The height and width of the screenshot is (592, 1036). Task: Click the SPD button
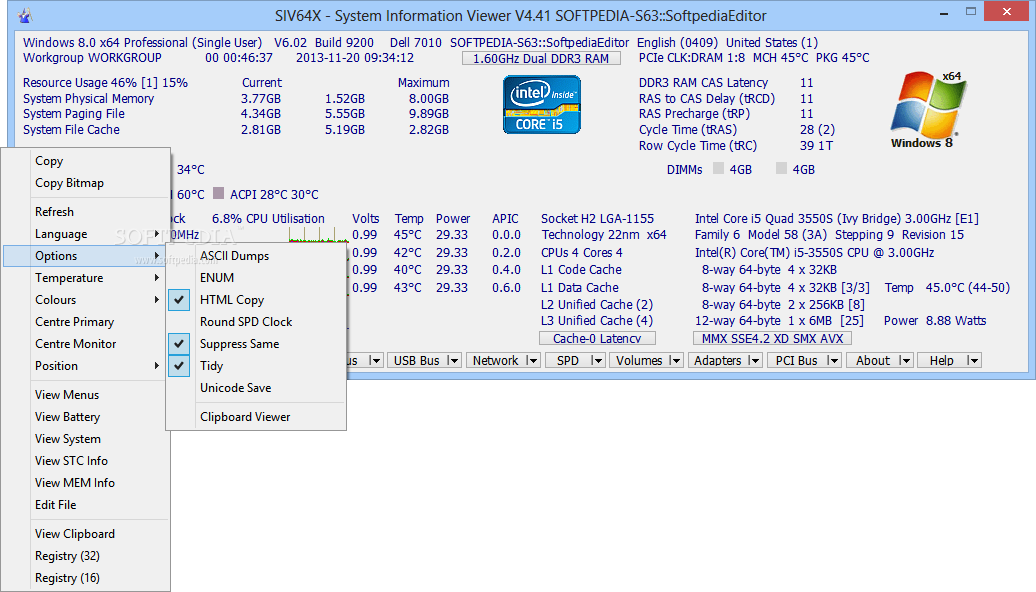pos(568,361)
